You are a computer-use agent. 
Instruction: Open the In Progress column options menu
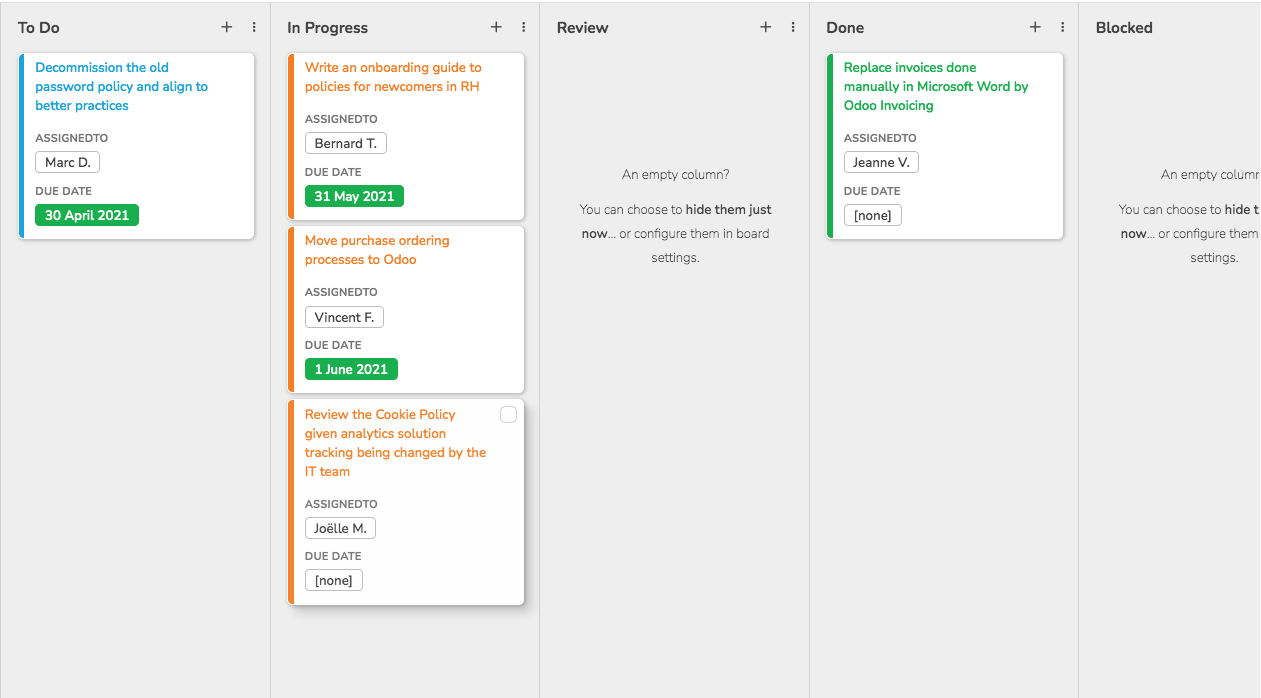tap(523, 27)
